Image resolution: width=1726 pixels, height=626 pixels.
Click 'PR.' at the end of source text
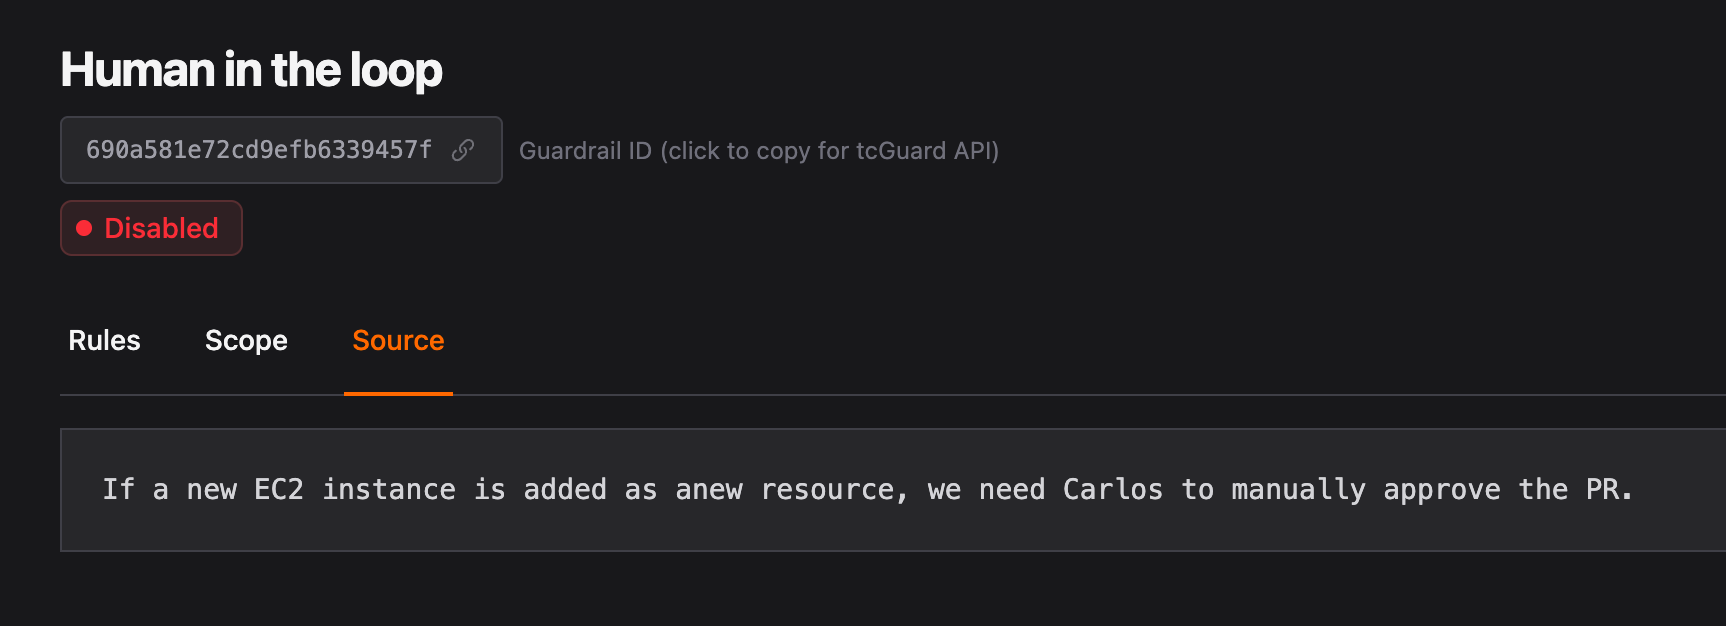click(x=1608, y=490)
